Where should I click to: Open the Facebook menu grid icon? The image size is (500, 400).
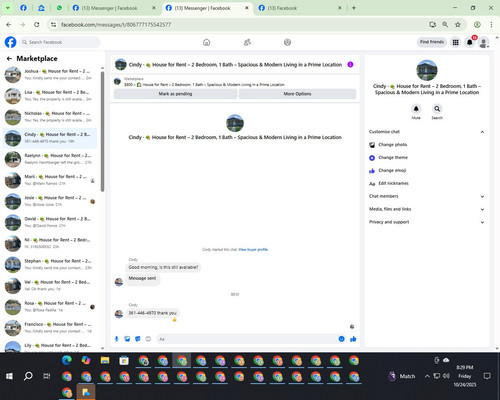(455, 42)
